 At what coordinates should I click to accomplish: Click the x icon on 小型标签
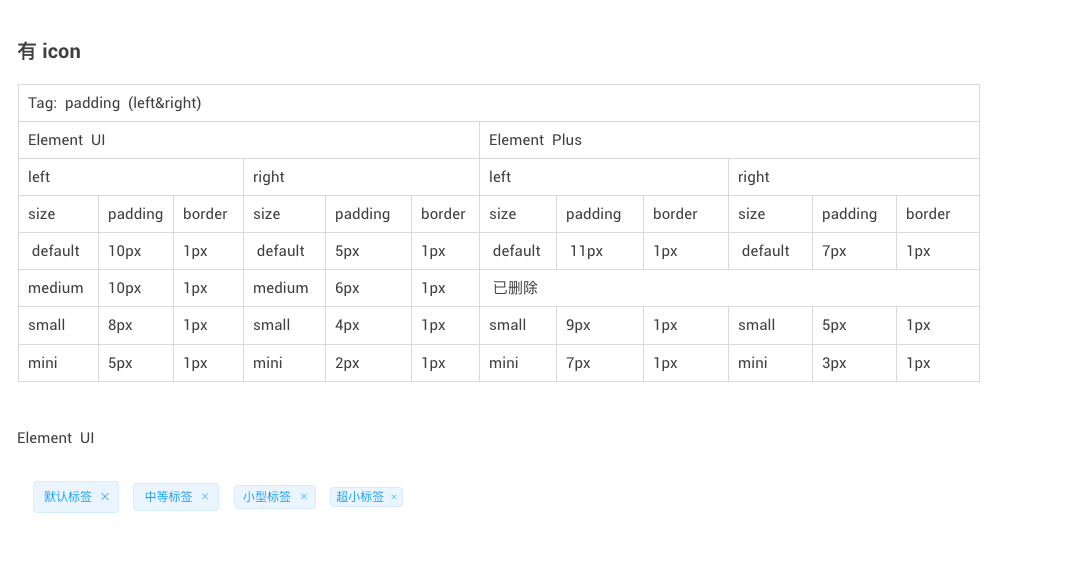304,497
